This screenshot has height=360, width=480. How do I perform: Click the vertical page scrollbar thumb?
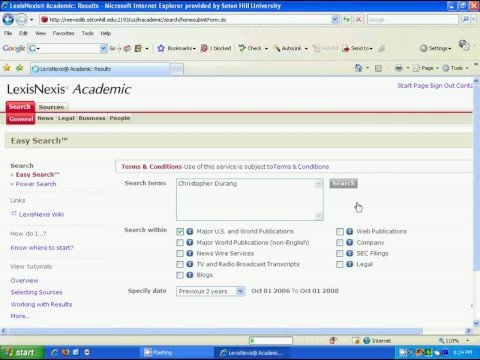pos(476,177)
